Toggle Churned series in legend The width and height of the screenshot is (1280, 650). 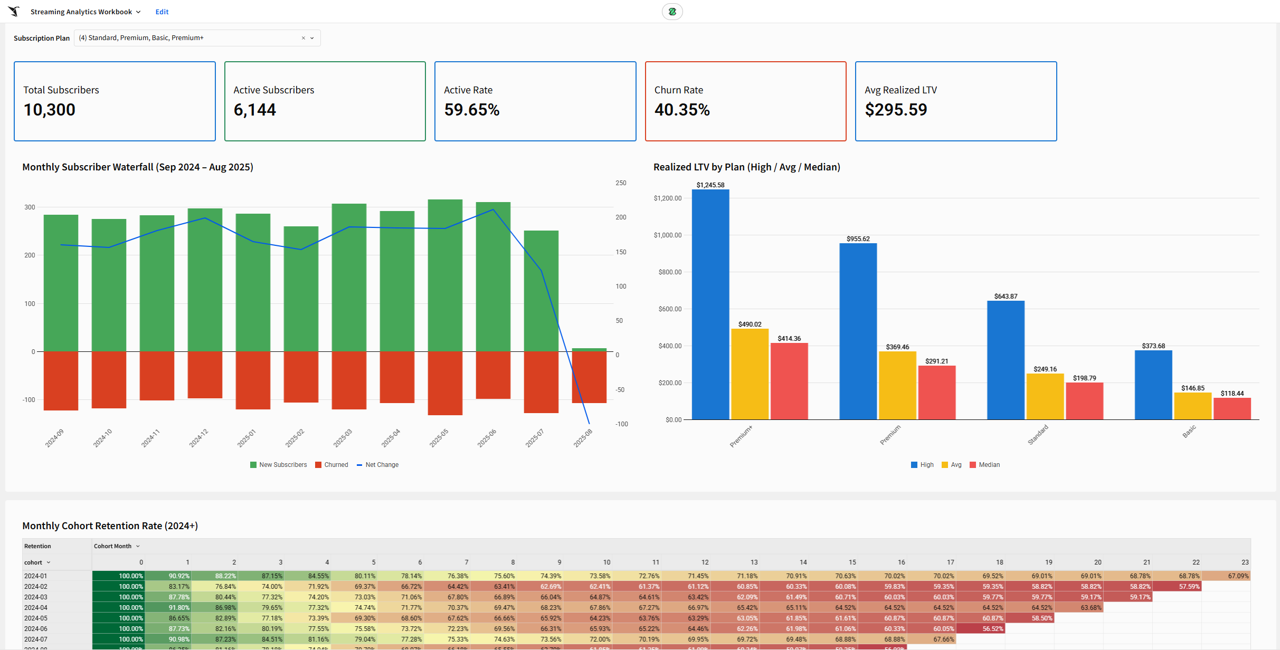click(332, 465)
